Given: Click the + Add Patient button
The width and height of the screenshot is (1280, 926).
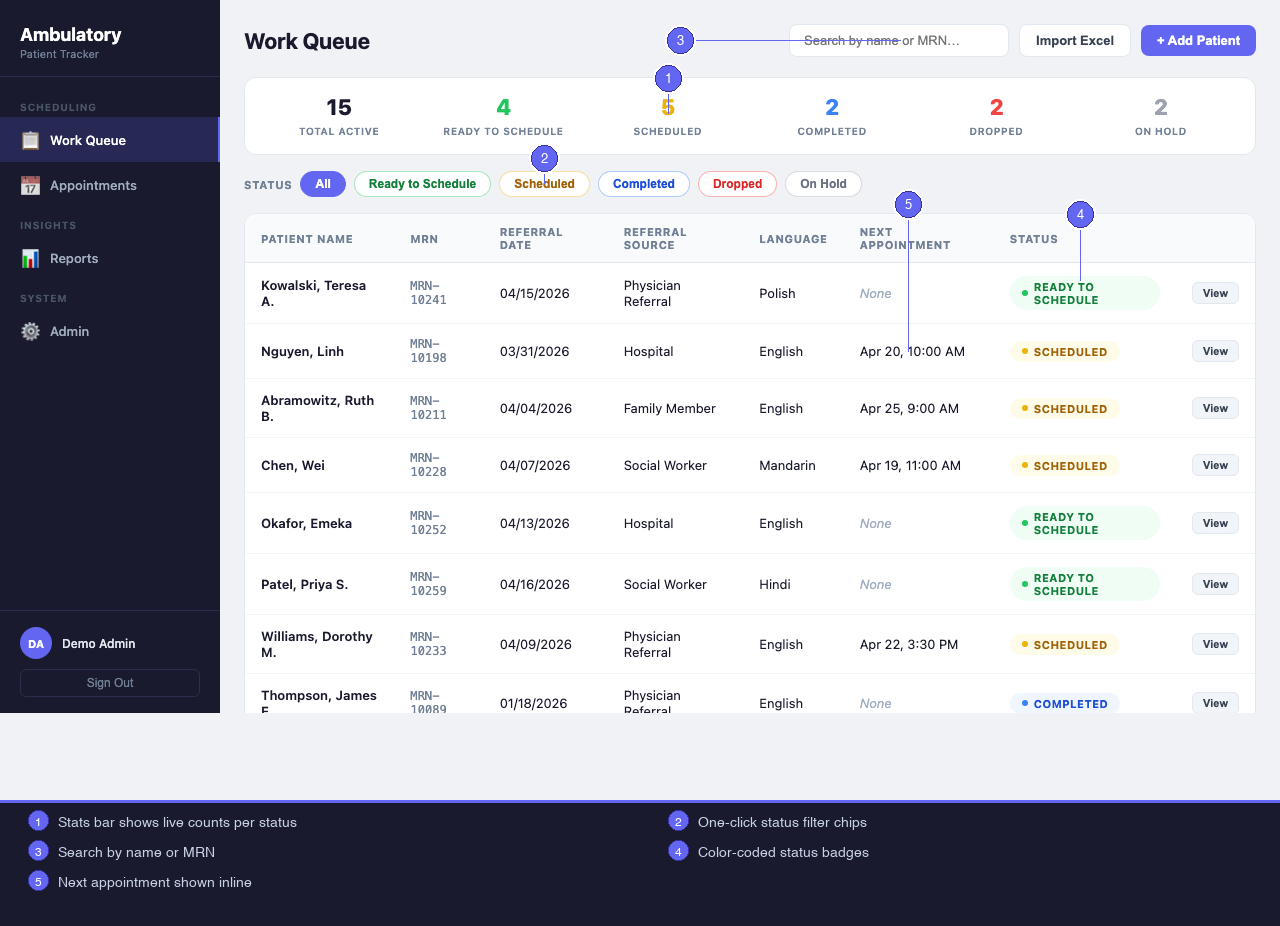Looking at the screenshot, I should [1198, 40].
